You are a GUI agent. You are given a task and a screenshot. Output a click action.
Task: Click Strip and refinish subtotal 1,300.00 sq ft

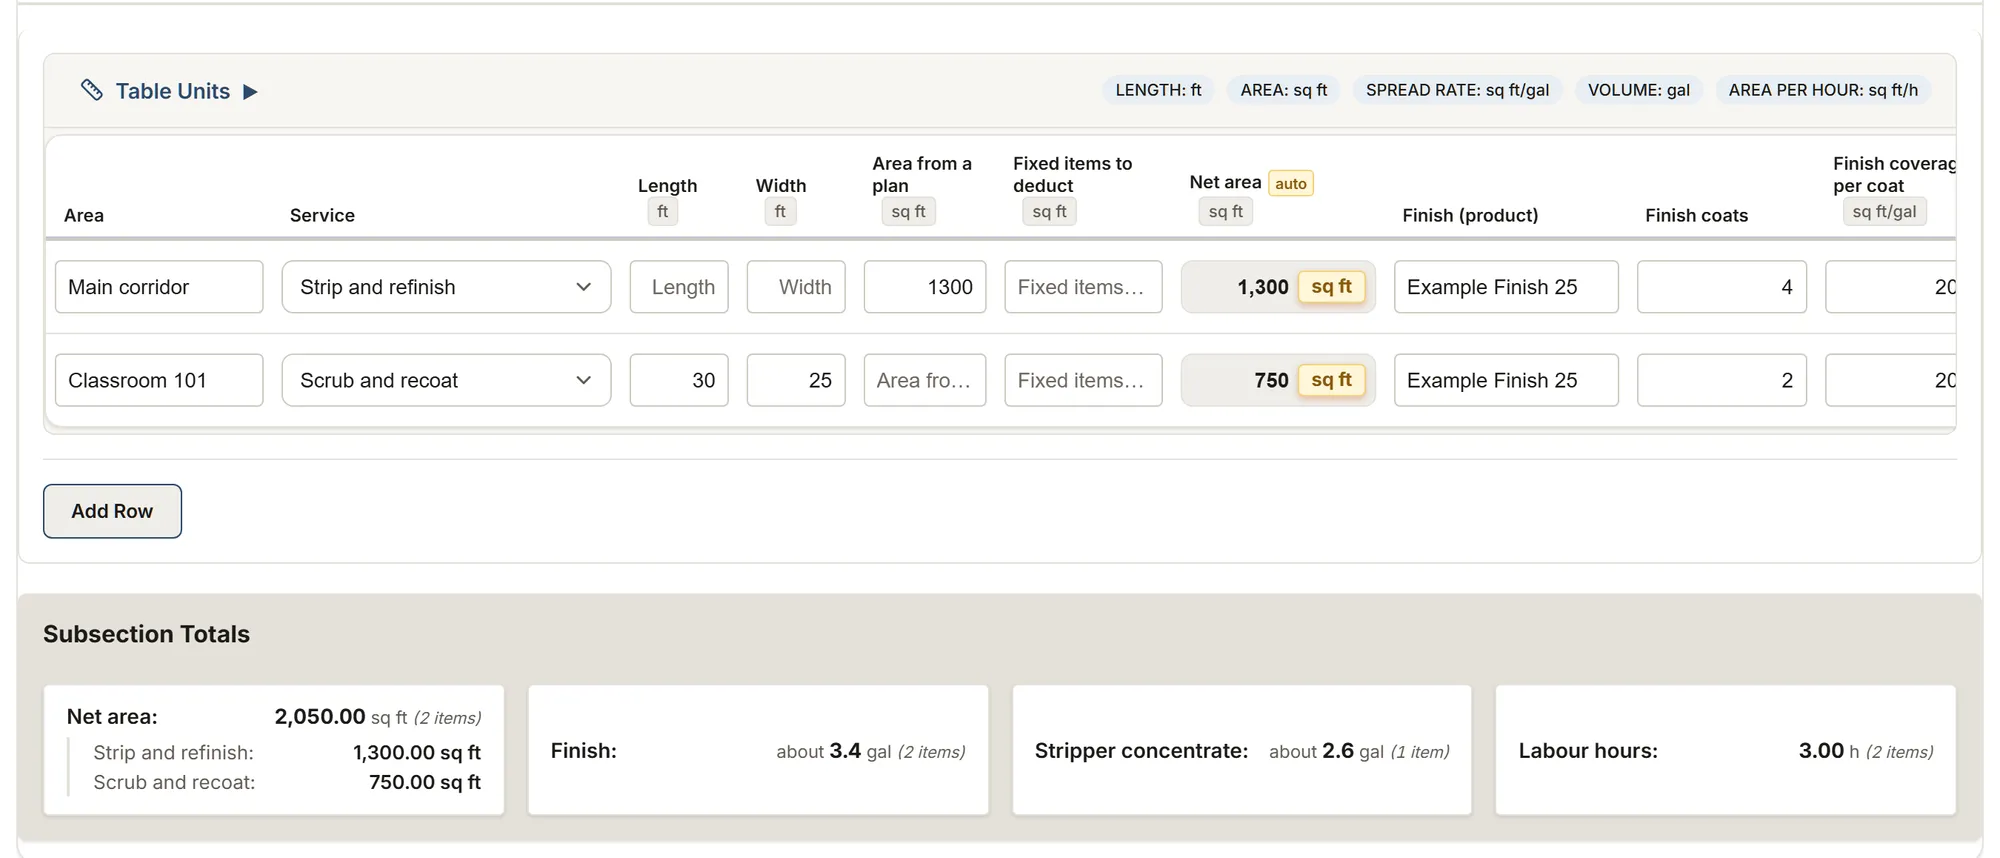(x=416, y=753)
